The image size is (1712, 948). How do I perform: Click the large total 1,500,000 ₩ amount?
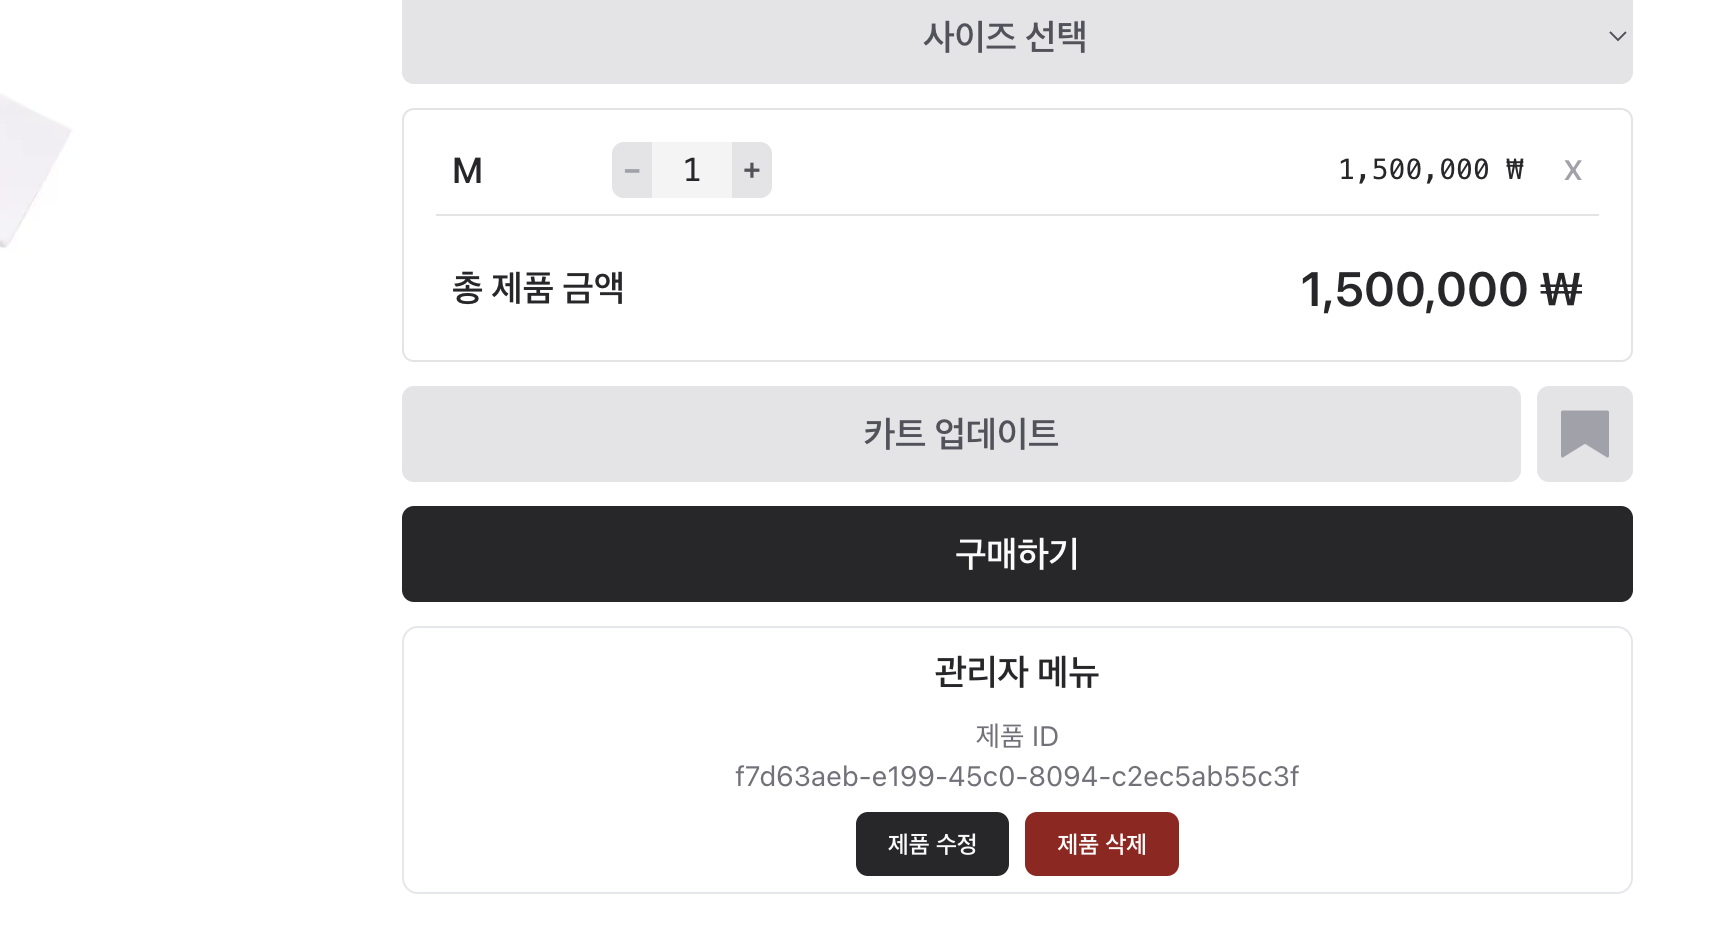click(x=1441, y=290)
